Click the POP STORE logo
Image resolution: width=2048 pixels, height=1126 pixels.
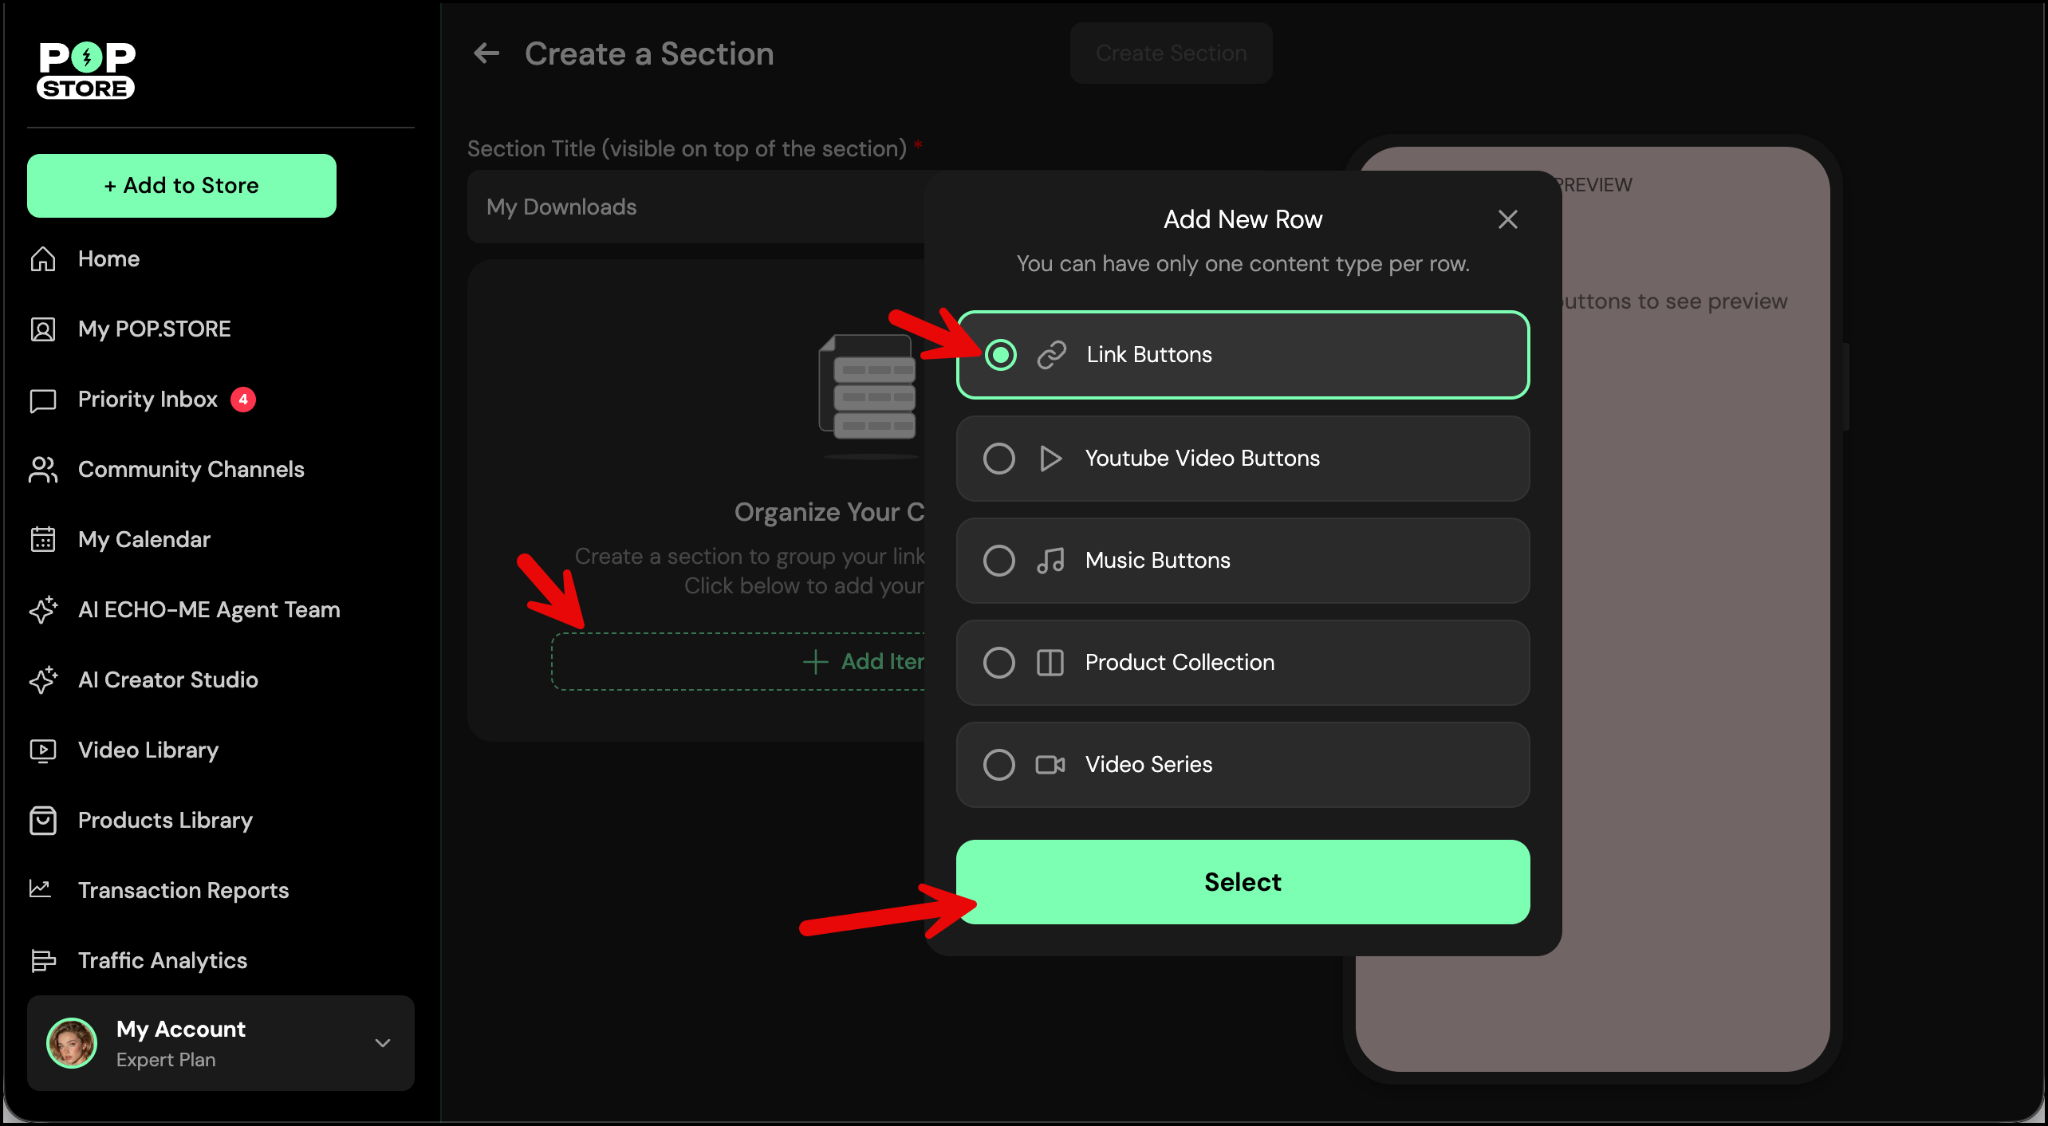86,70
